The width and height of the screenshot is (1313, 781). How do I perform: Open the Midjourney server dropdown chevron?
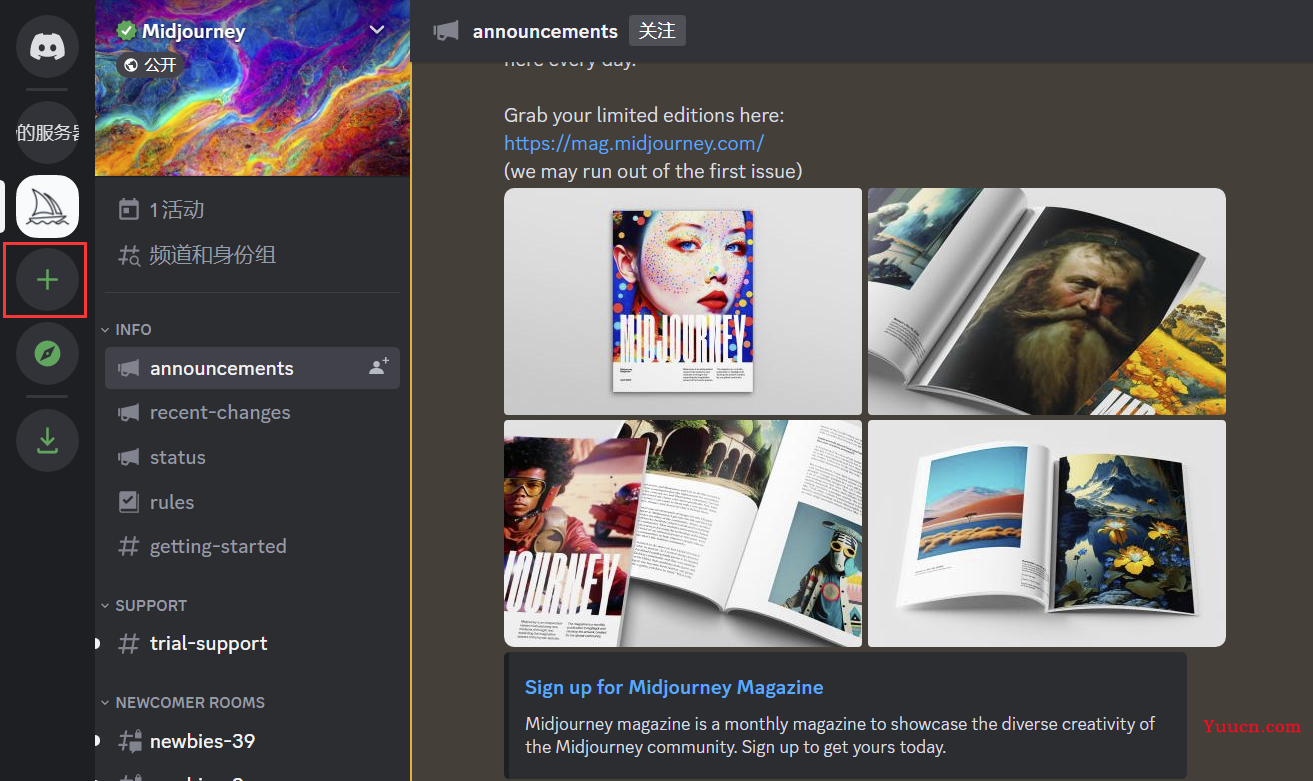377,30
